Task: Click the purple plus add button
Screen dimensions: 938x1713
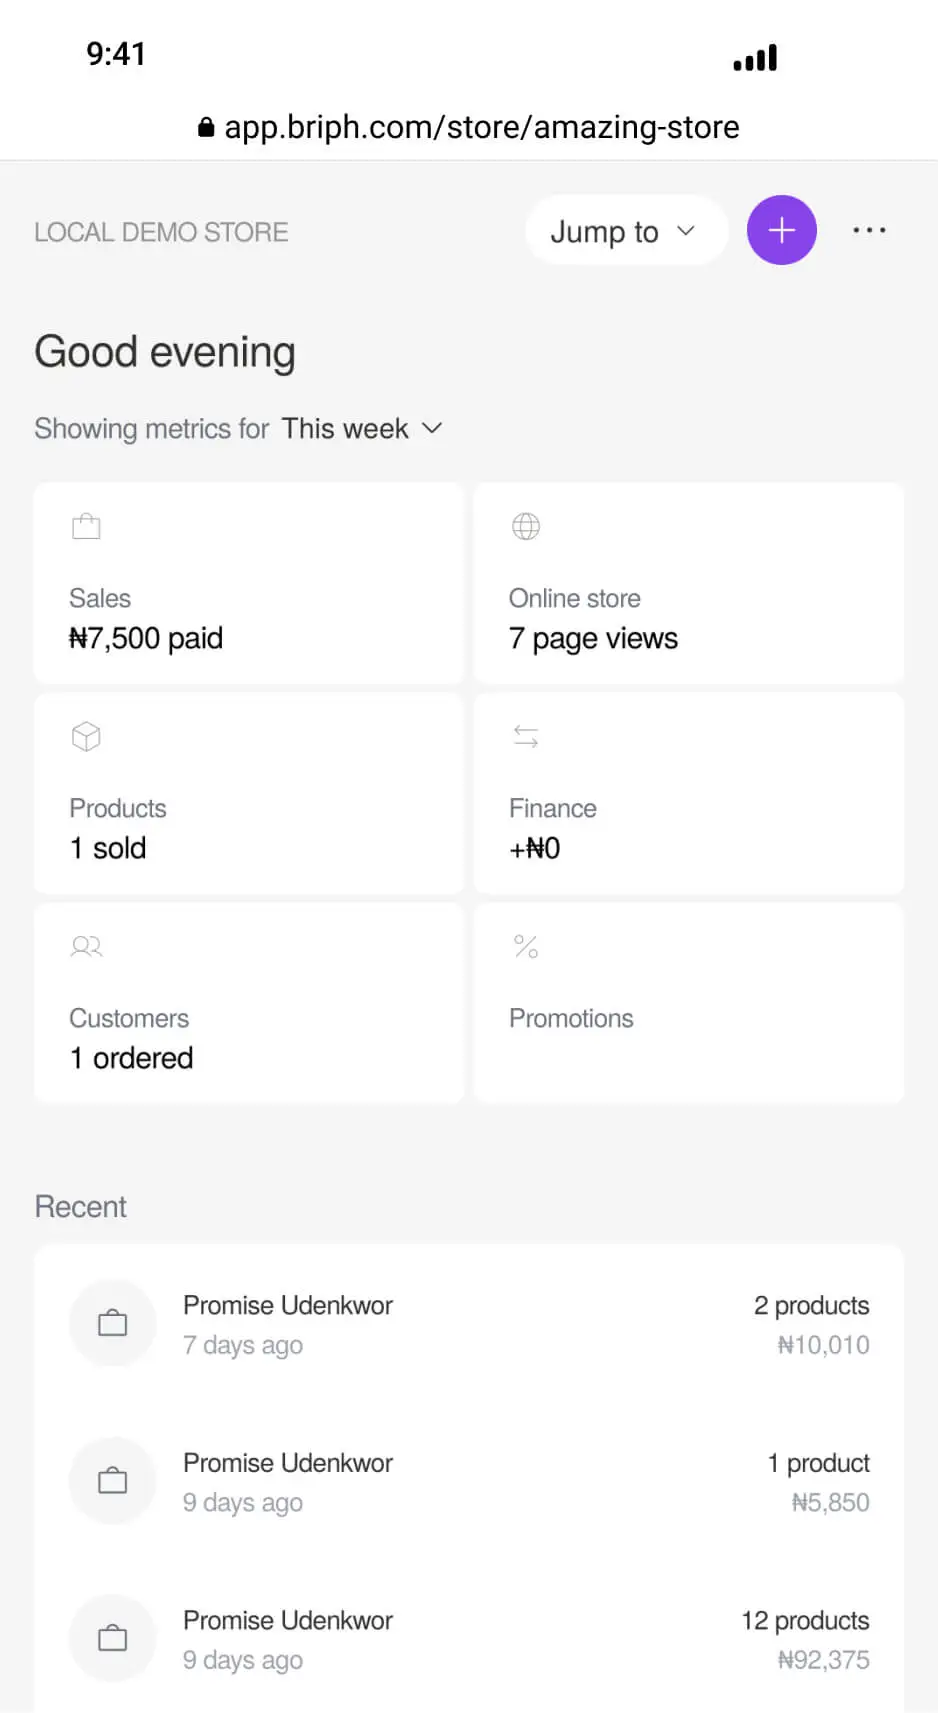Action: [x=781, y=230]
